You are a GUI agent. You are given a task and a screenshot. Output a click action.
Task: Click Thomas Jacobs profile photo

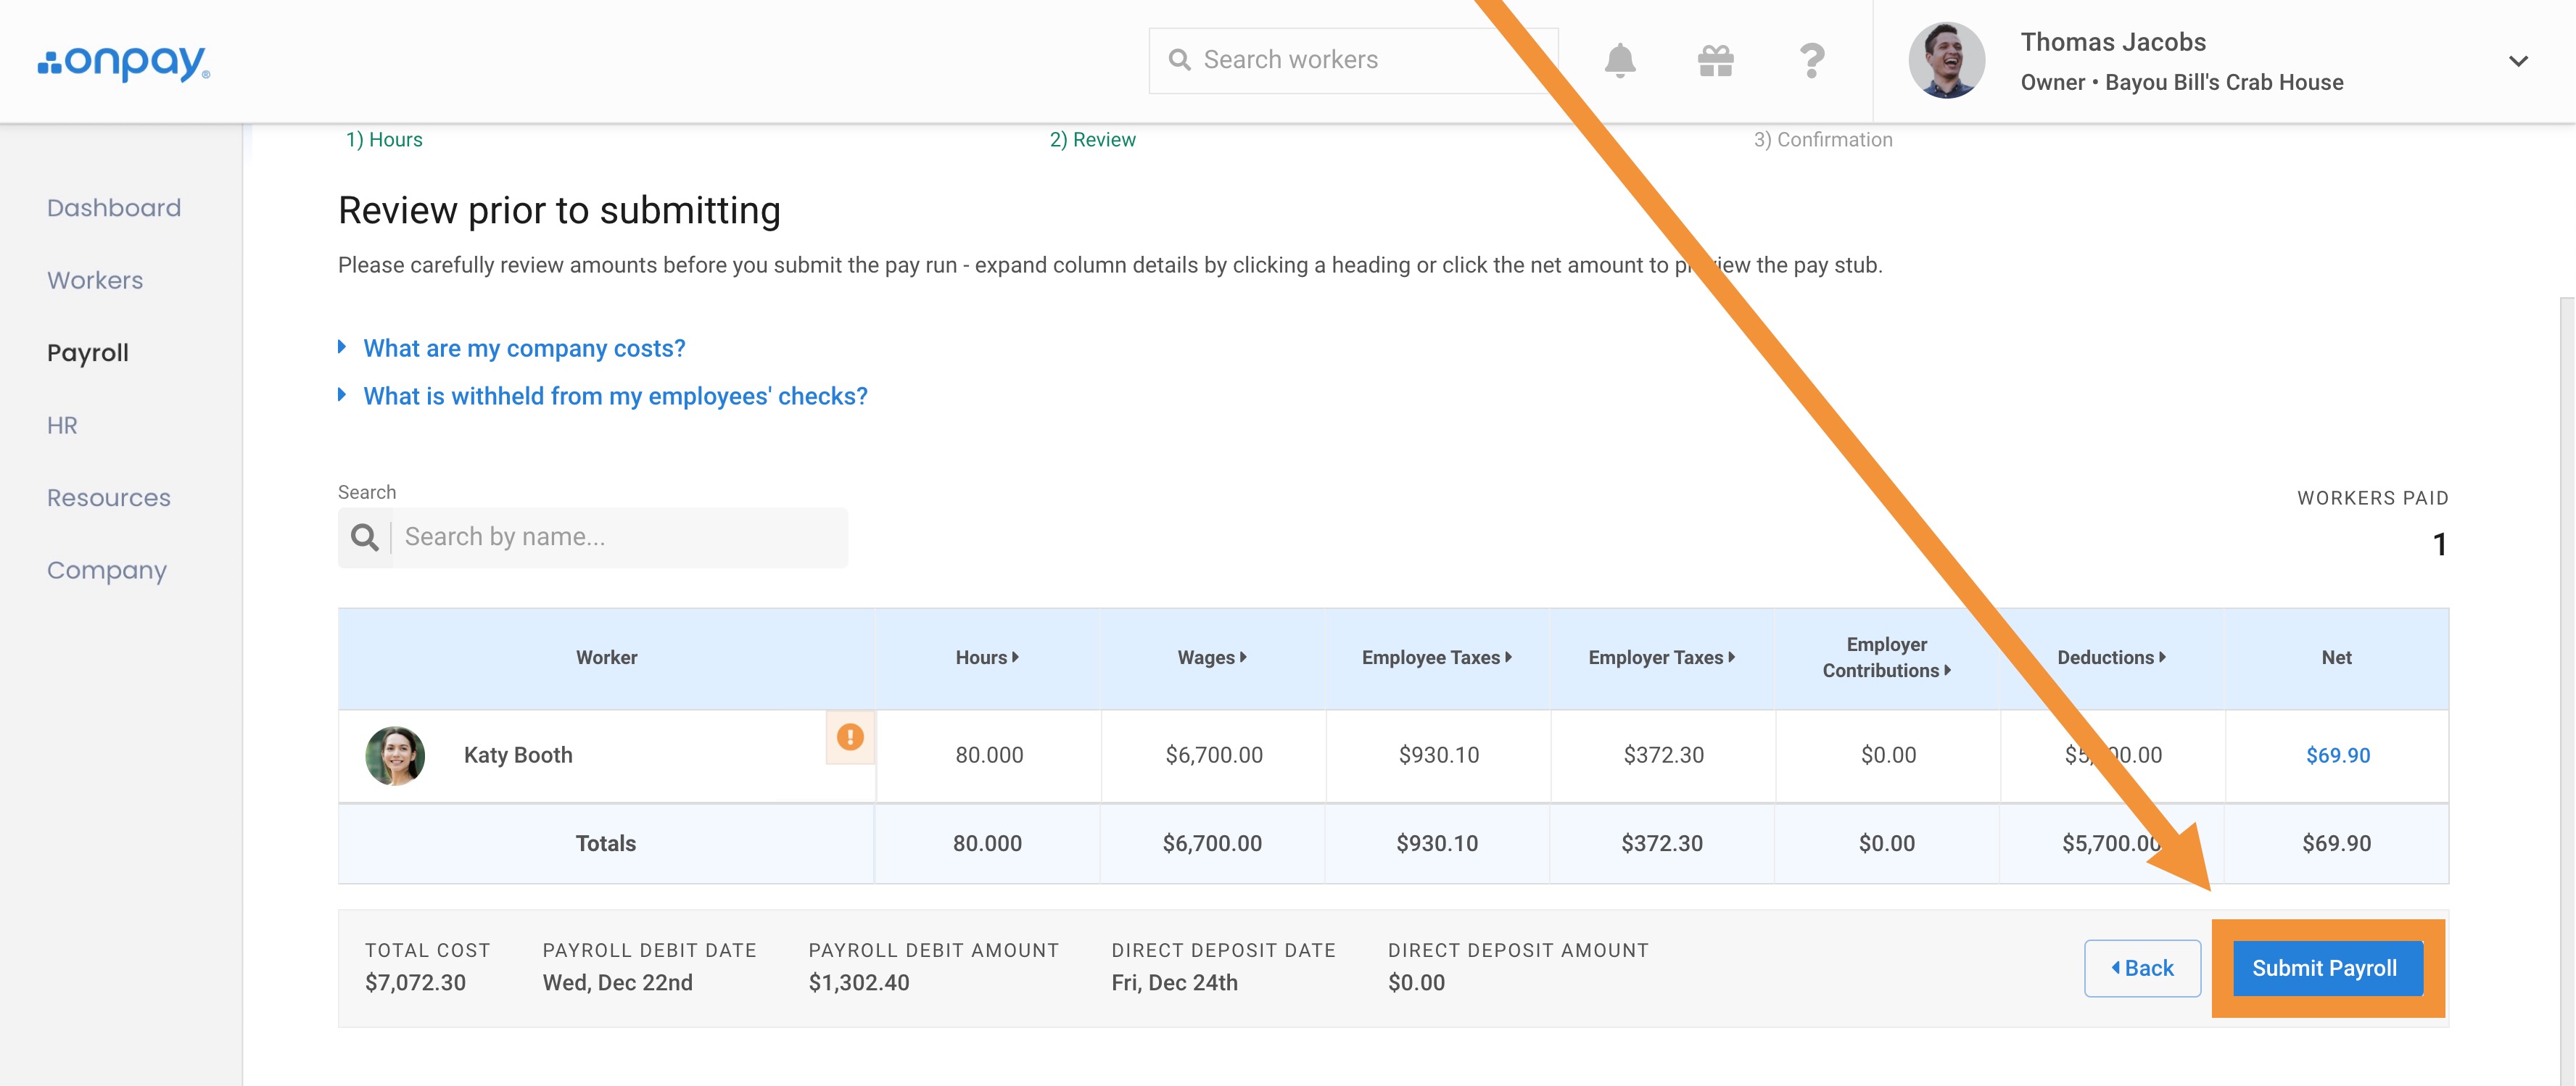coord(1946,61)
